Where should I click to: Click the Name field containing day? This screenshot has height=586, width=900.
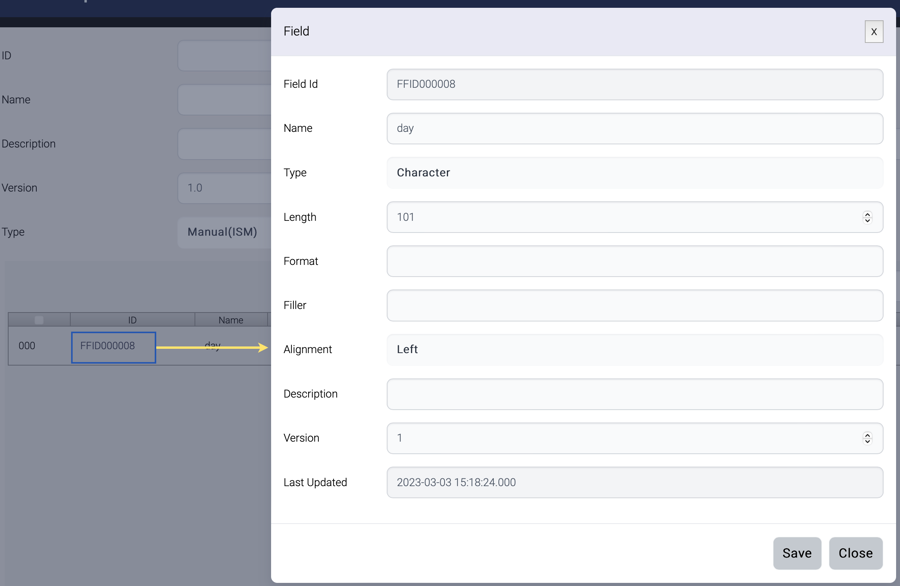634,129
